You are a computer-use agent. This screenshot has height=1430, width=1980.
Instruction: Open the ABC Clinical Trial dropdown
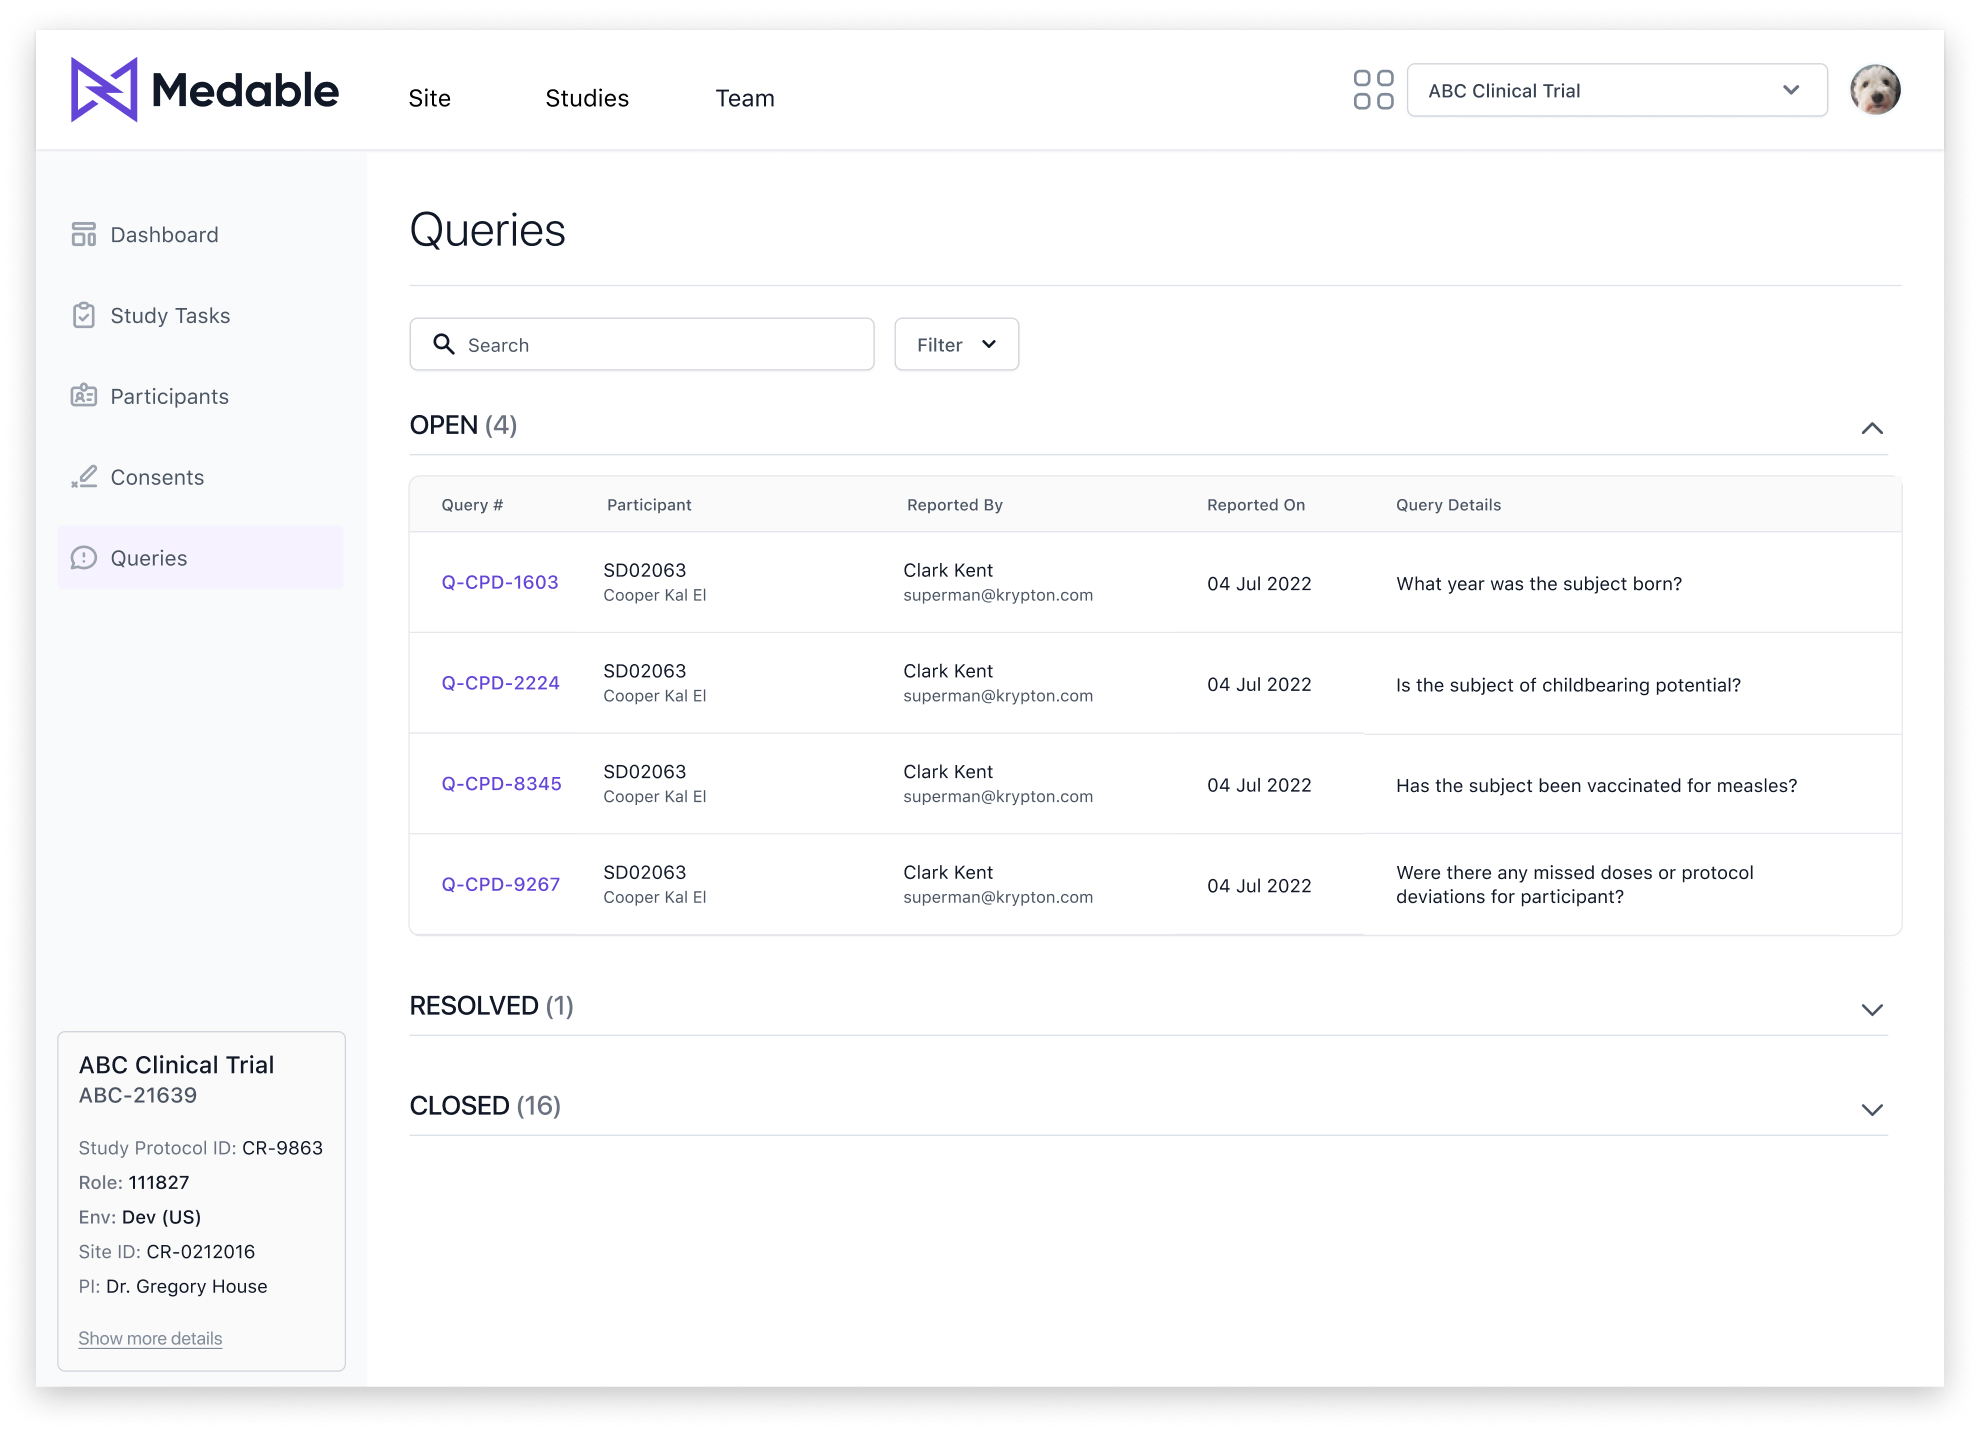click(1616, 90)
